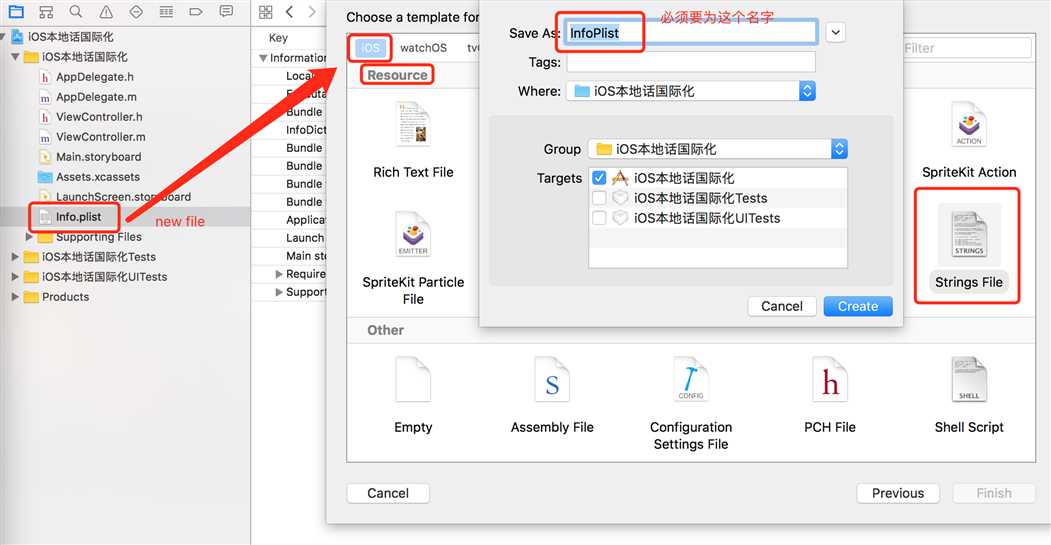The width and height of the screenshot is (1051, 545).
Task: Open the Breakpoint navigator icon
Action: pos(196,11)
